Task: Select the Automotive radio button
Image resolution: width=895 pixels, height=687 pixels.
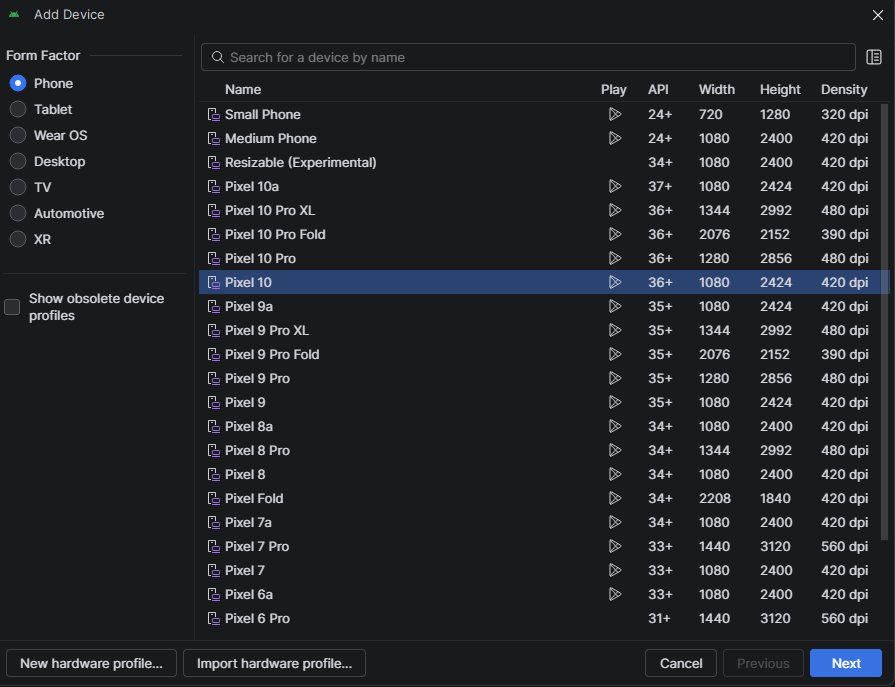Action: [18, 213]
